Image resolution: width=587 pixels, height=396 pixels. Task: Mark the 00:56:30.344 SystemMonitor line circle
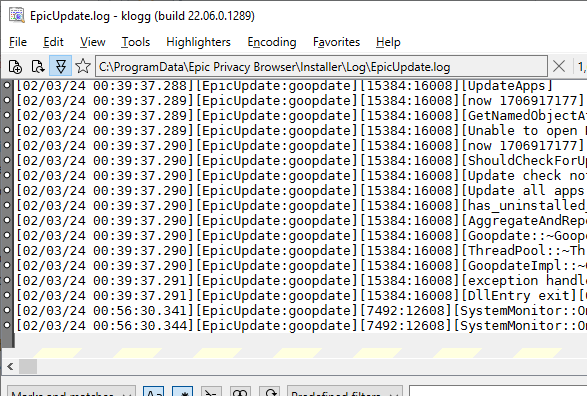pos(7,325)
